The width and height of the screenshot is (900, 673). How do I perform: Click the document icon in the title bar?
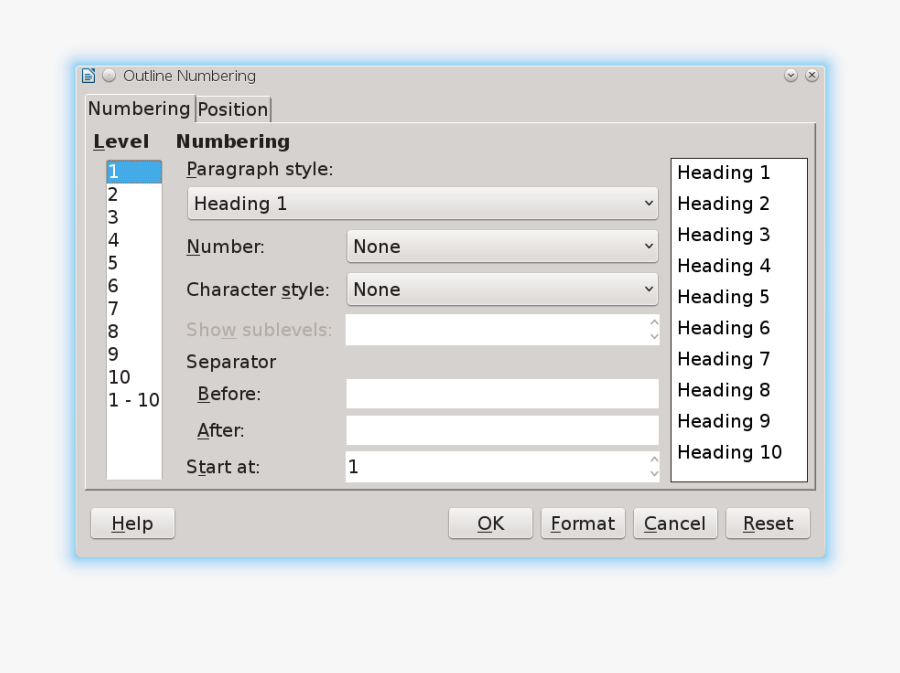[x=87, y=75]
